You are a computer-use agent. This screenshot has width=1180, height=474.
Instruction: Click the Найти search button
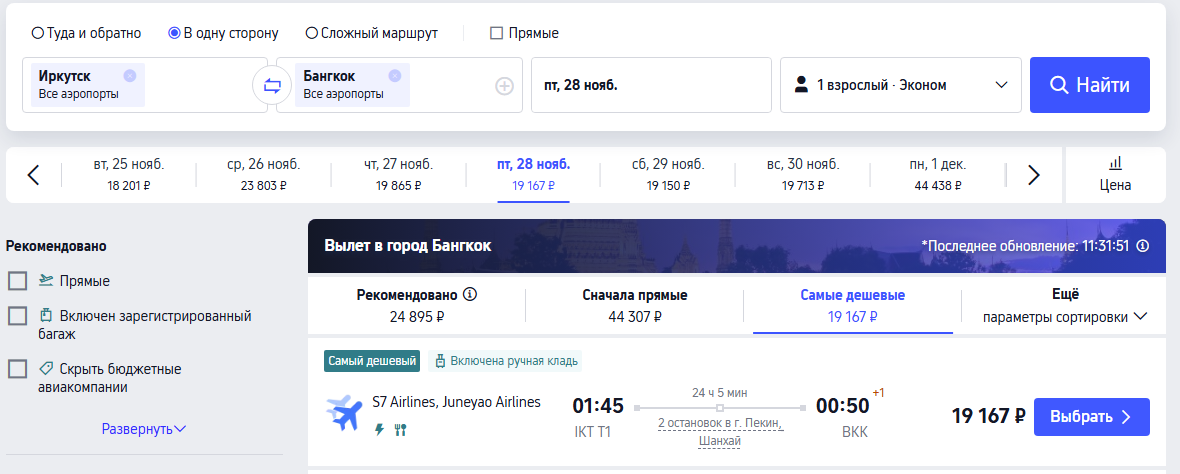click(1089, 85)
